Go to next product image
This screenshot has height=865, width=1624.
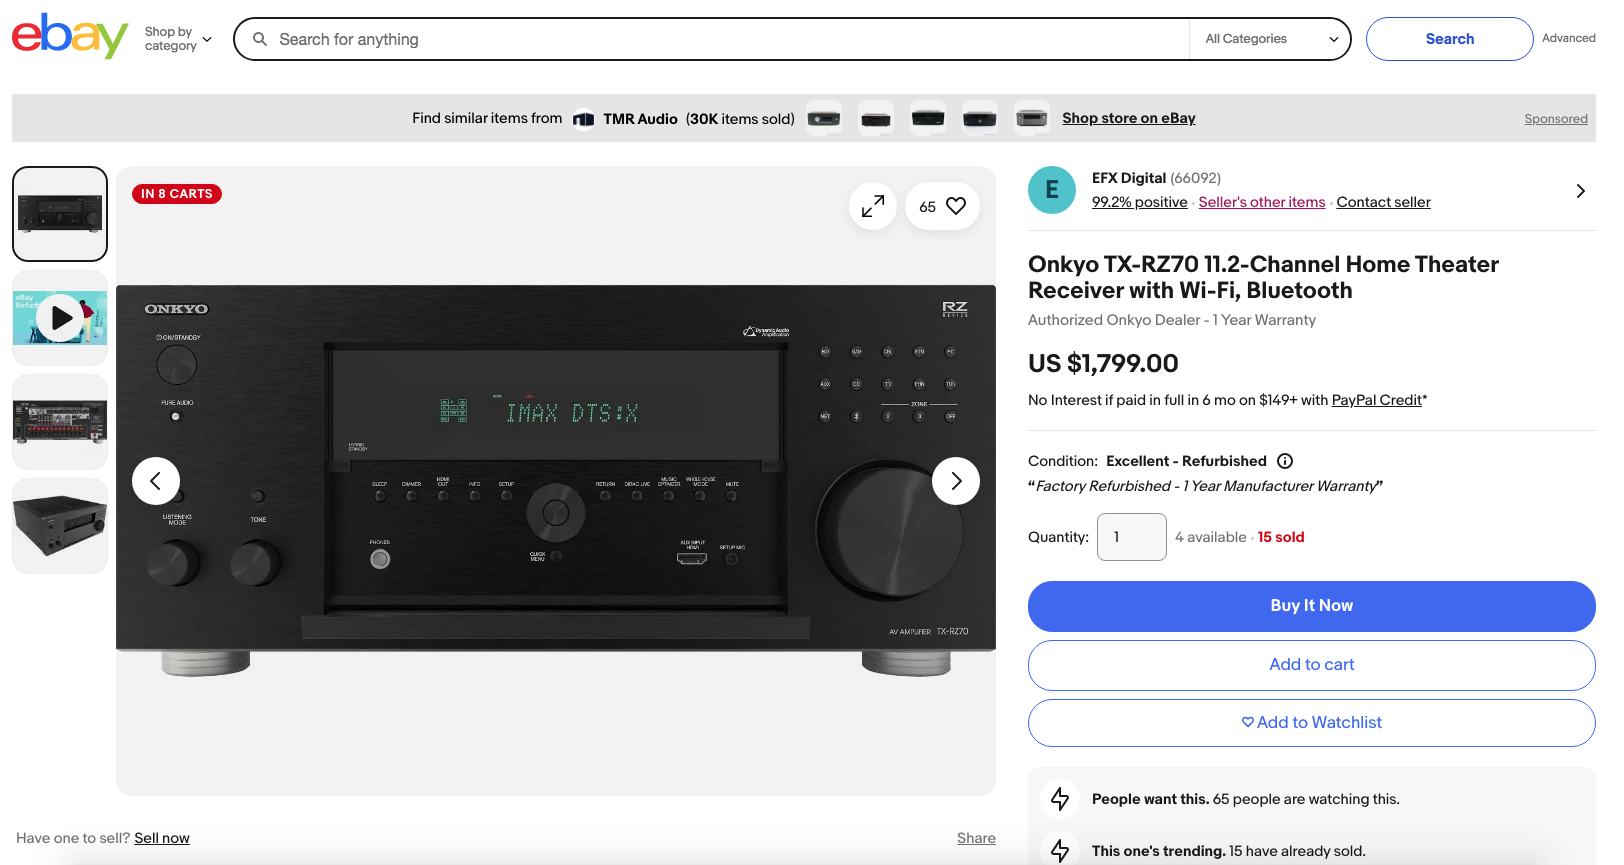point(956,481)
